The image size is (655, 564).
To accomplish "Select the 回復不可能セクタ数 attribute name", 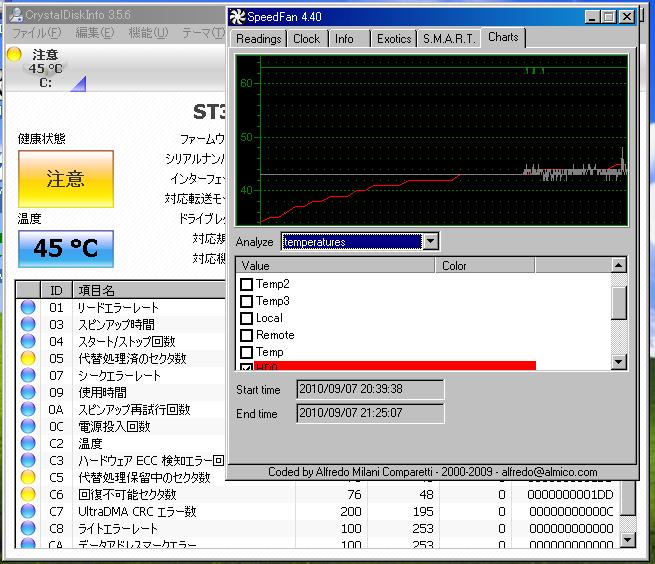I will click(x=127, y=495).
